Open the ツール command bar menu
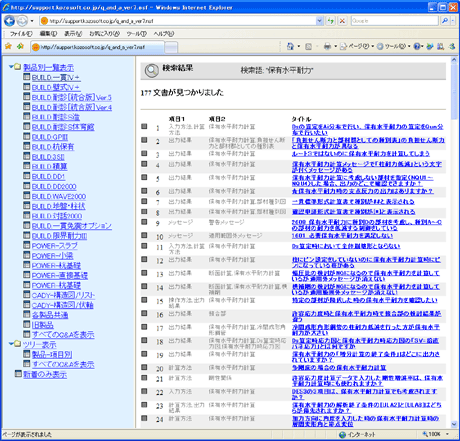Image resolution: width=460 pixels, height=441 pixels. pos(393,47)
